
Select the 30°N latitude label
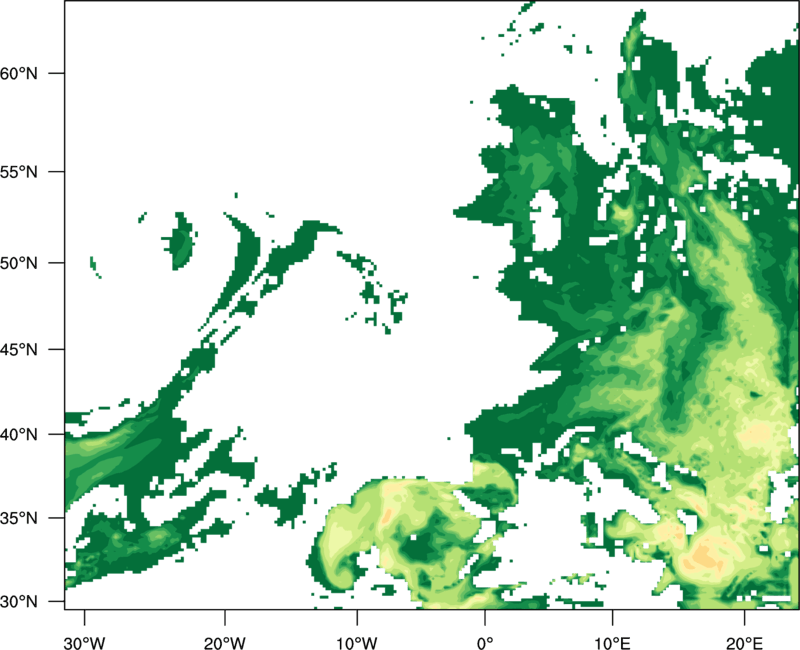click(x=18, y=602)
